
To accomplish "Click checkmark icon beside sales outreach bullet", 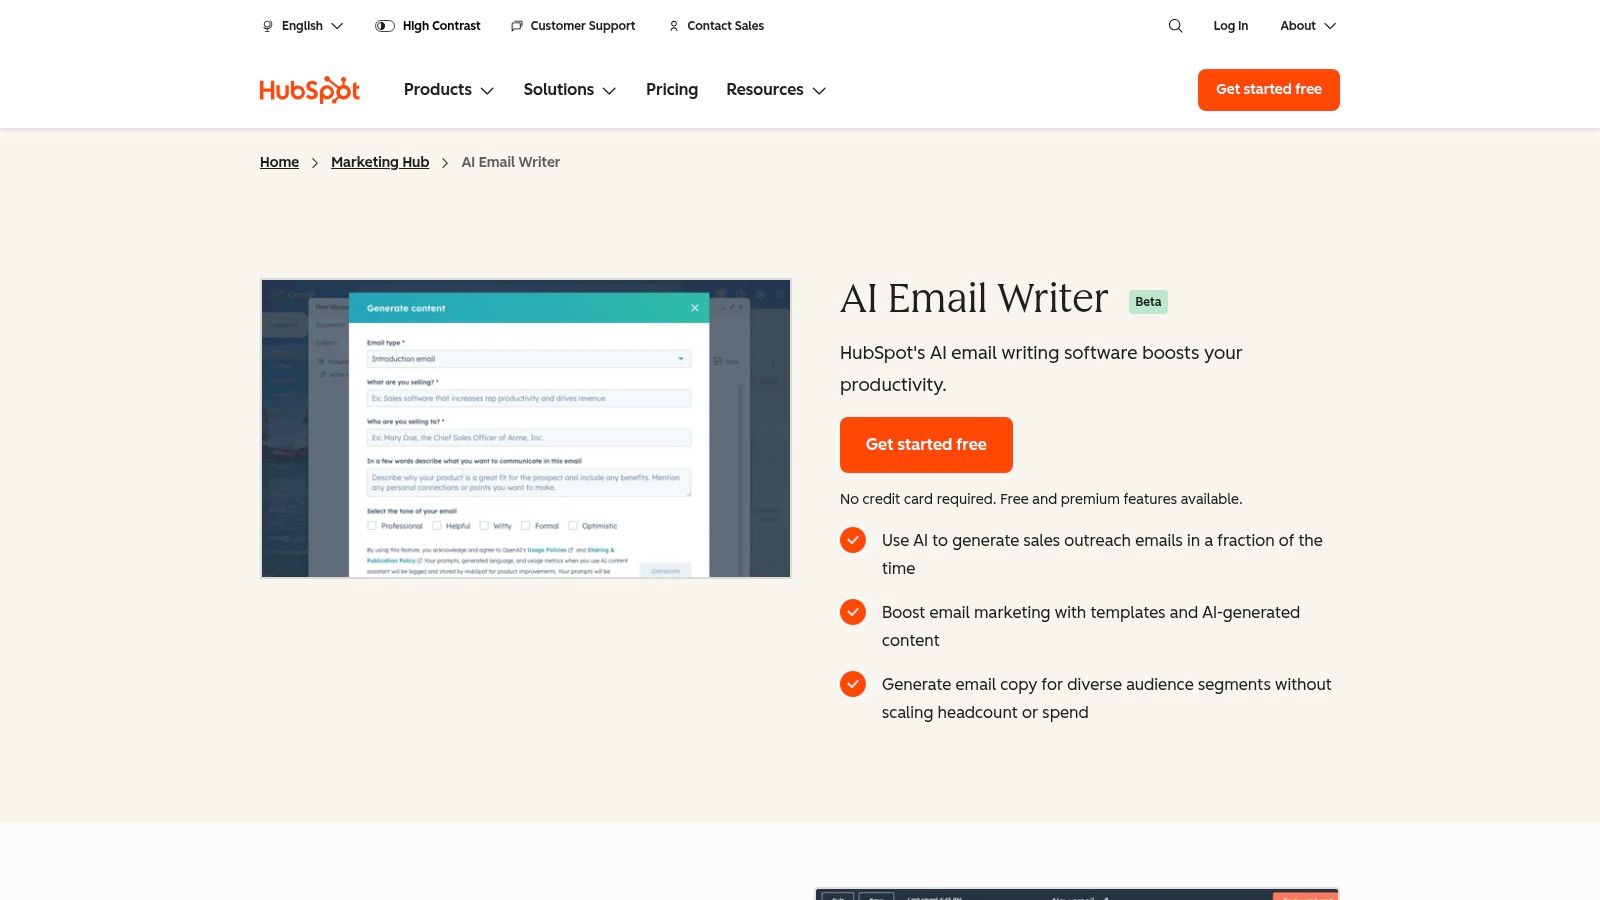I will pyautogui.click(x=853, y=540).
